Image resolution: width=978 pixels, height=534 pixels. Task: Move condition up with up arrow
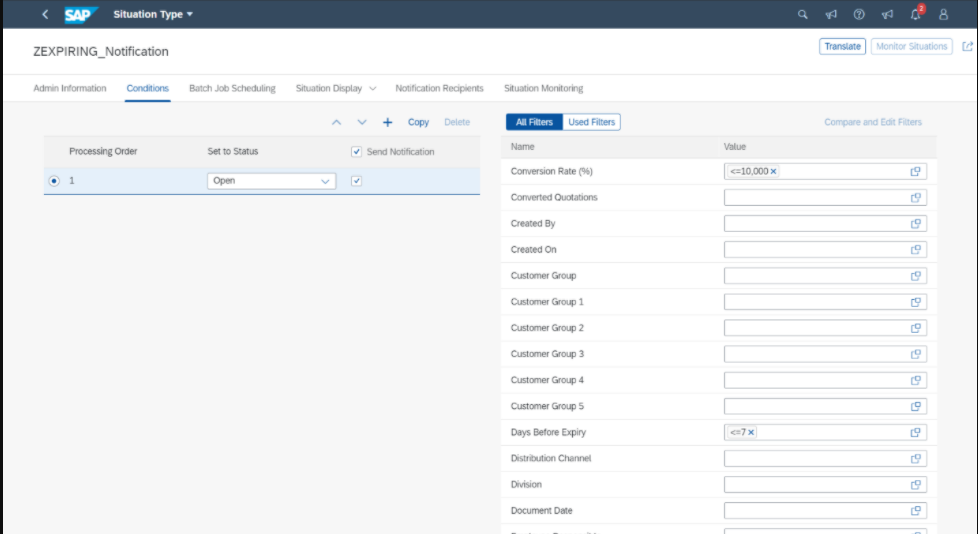(336, 122)
